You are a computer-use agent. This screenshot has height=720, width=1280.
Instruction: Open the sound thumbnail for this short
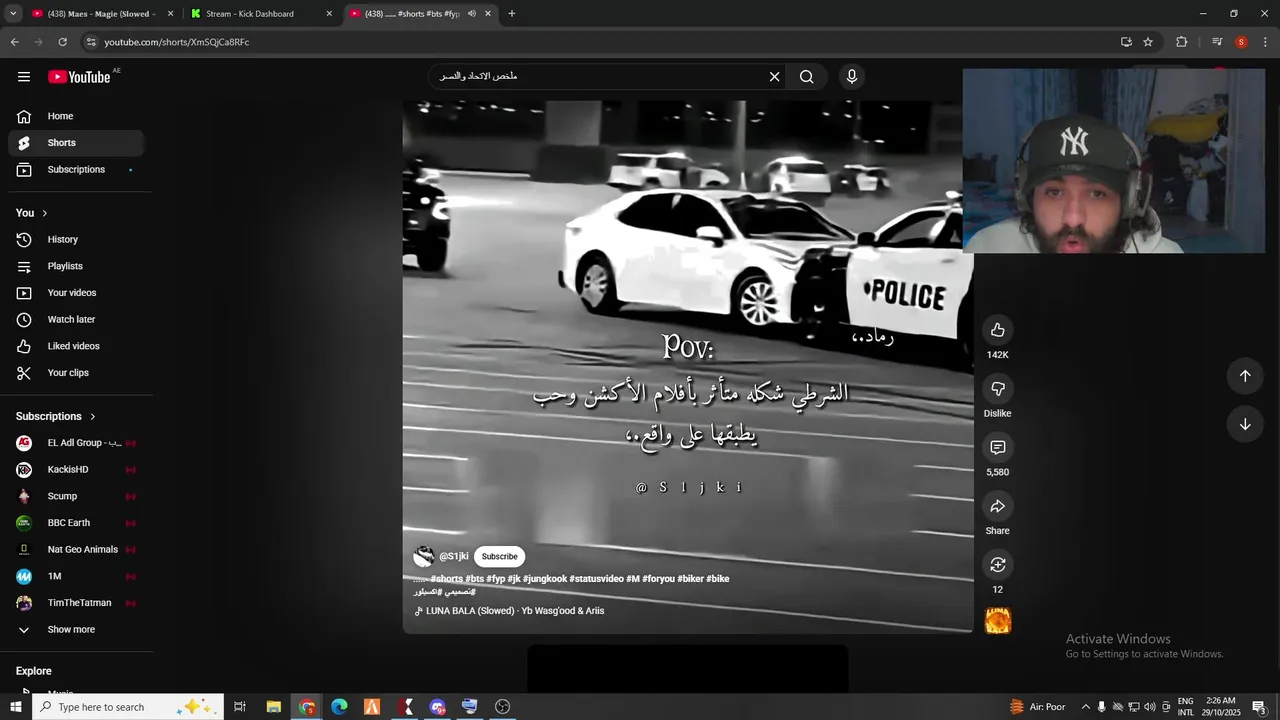pyautogui.click(x=997, y=621)
